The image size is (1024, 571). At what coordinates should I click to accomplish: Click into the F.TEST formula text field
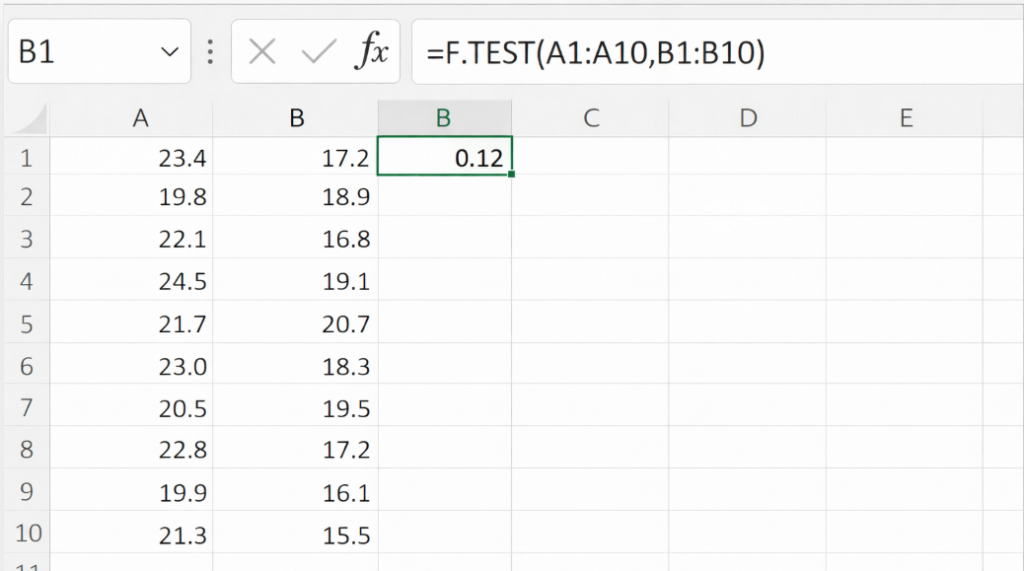coord(700,53)
